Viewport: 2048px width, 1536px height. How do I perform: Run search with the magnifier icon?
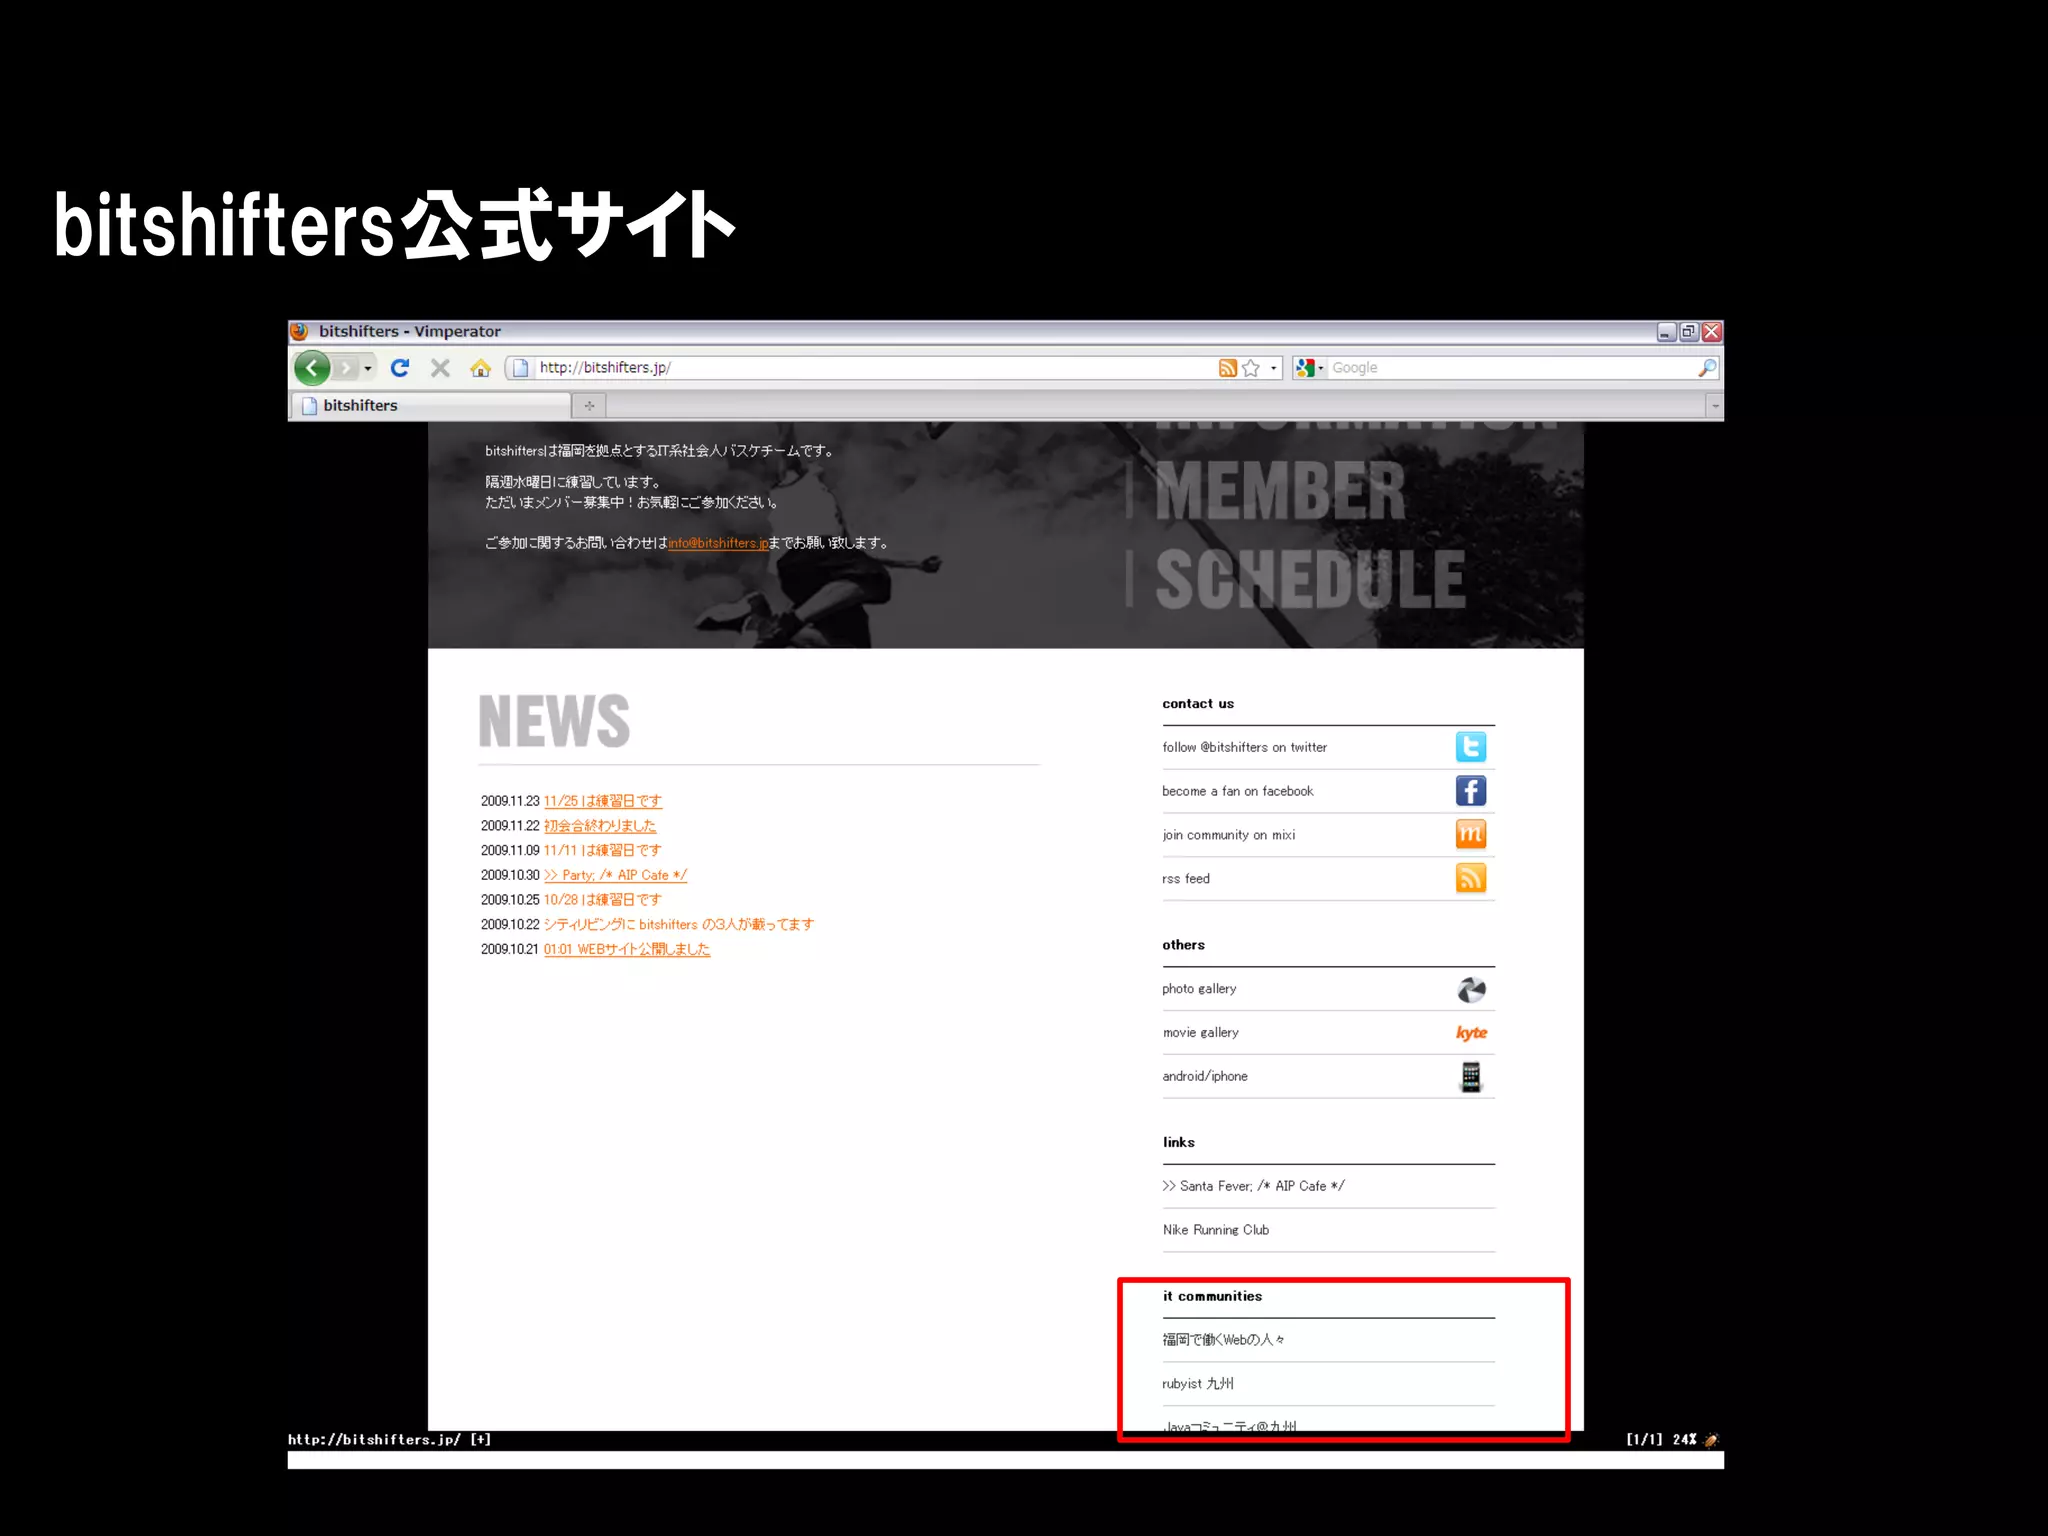(x=1707, y=368)
